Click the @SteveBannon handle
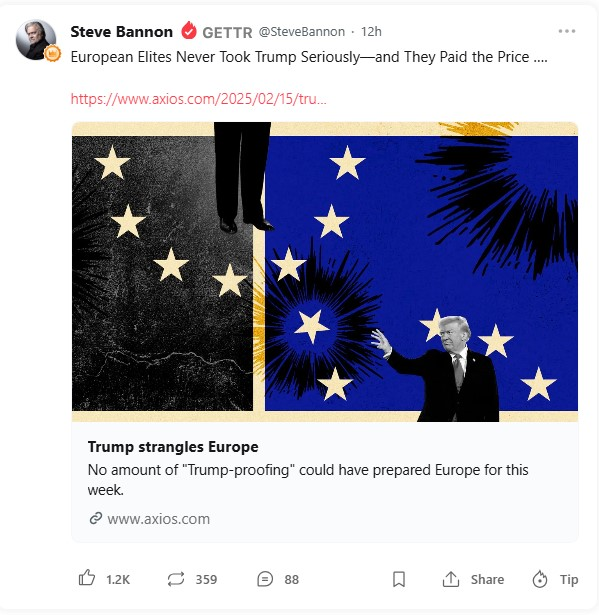 (x=302, y=31)
